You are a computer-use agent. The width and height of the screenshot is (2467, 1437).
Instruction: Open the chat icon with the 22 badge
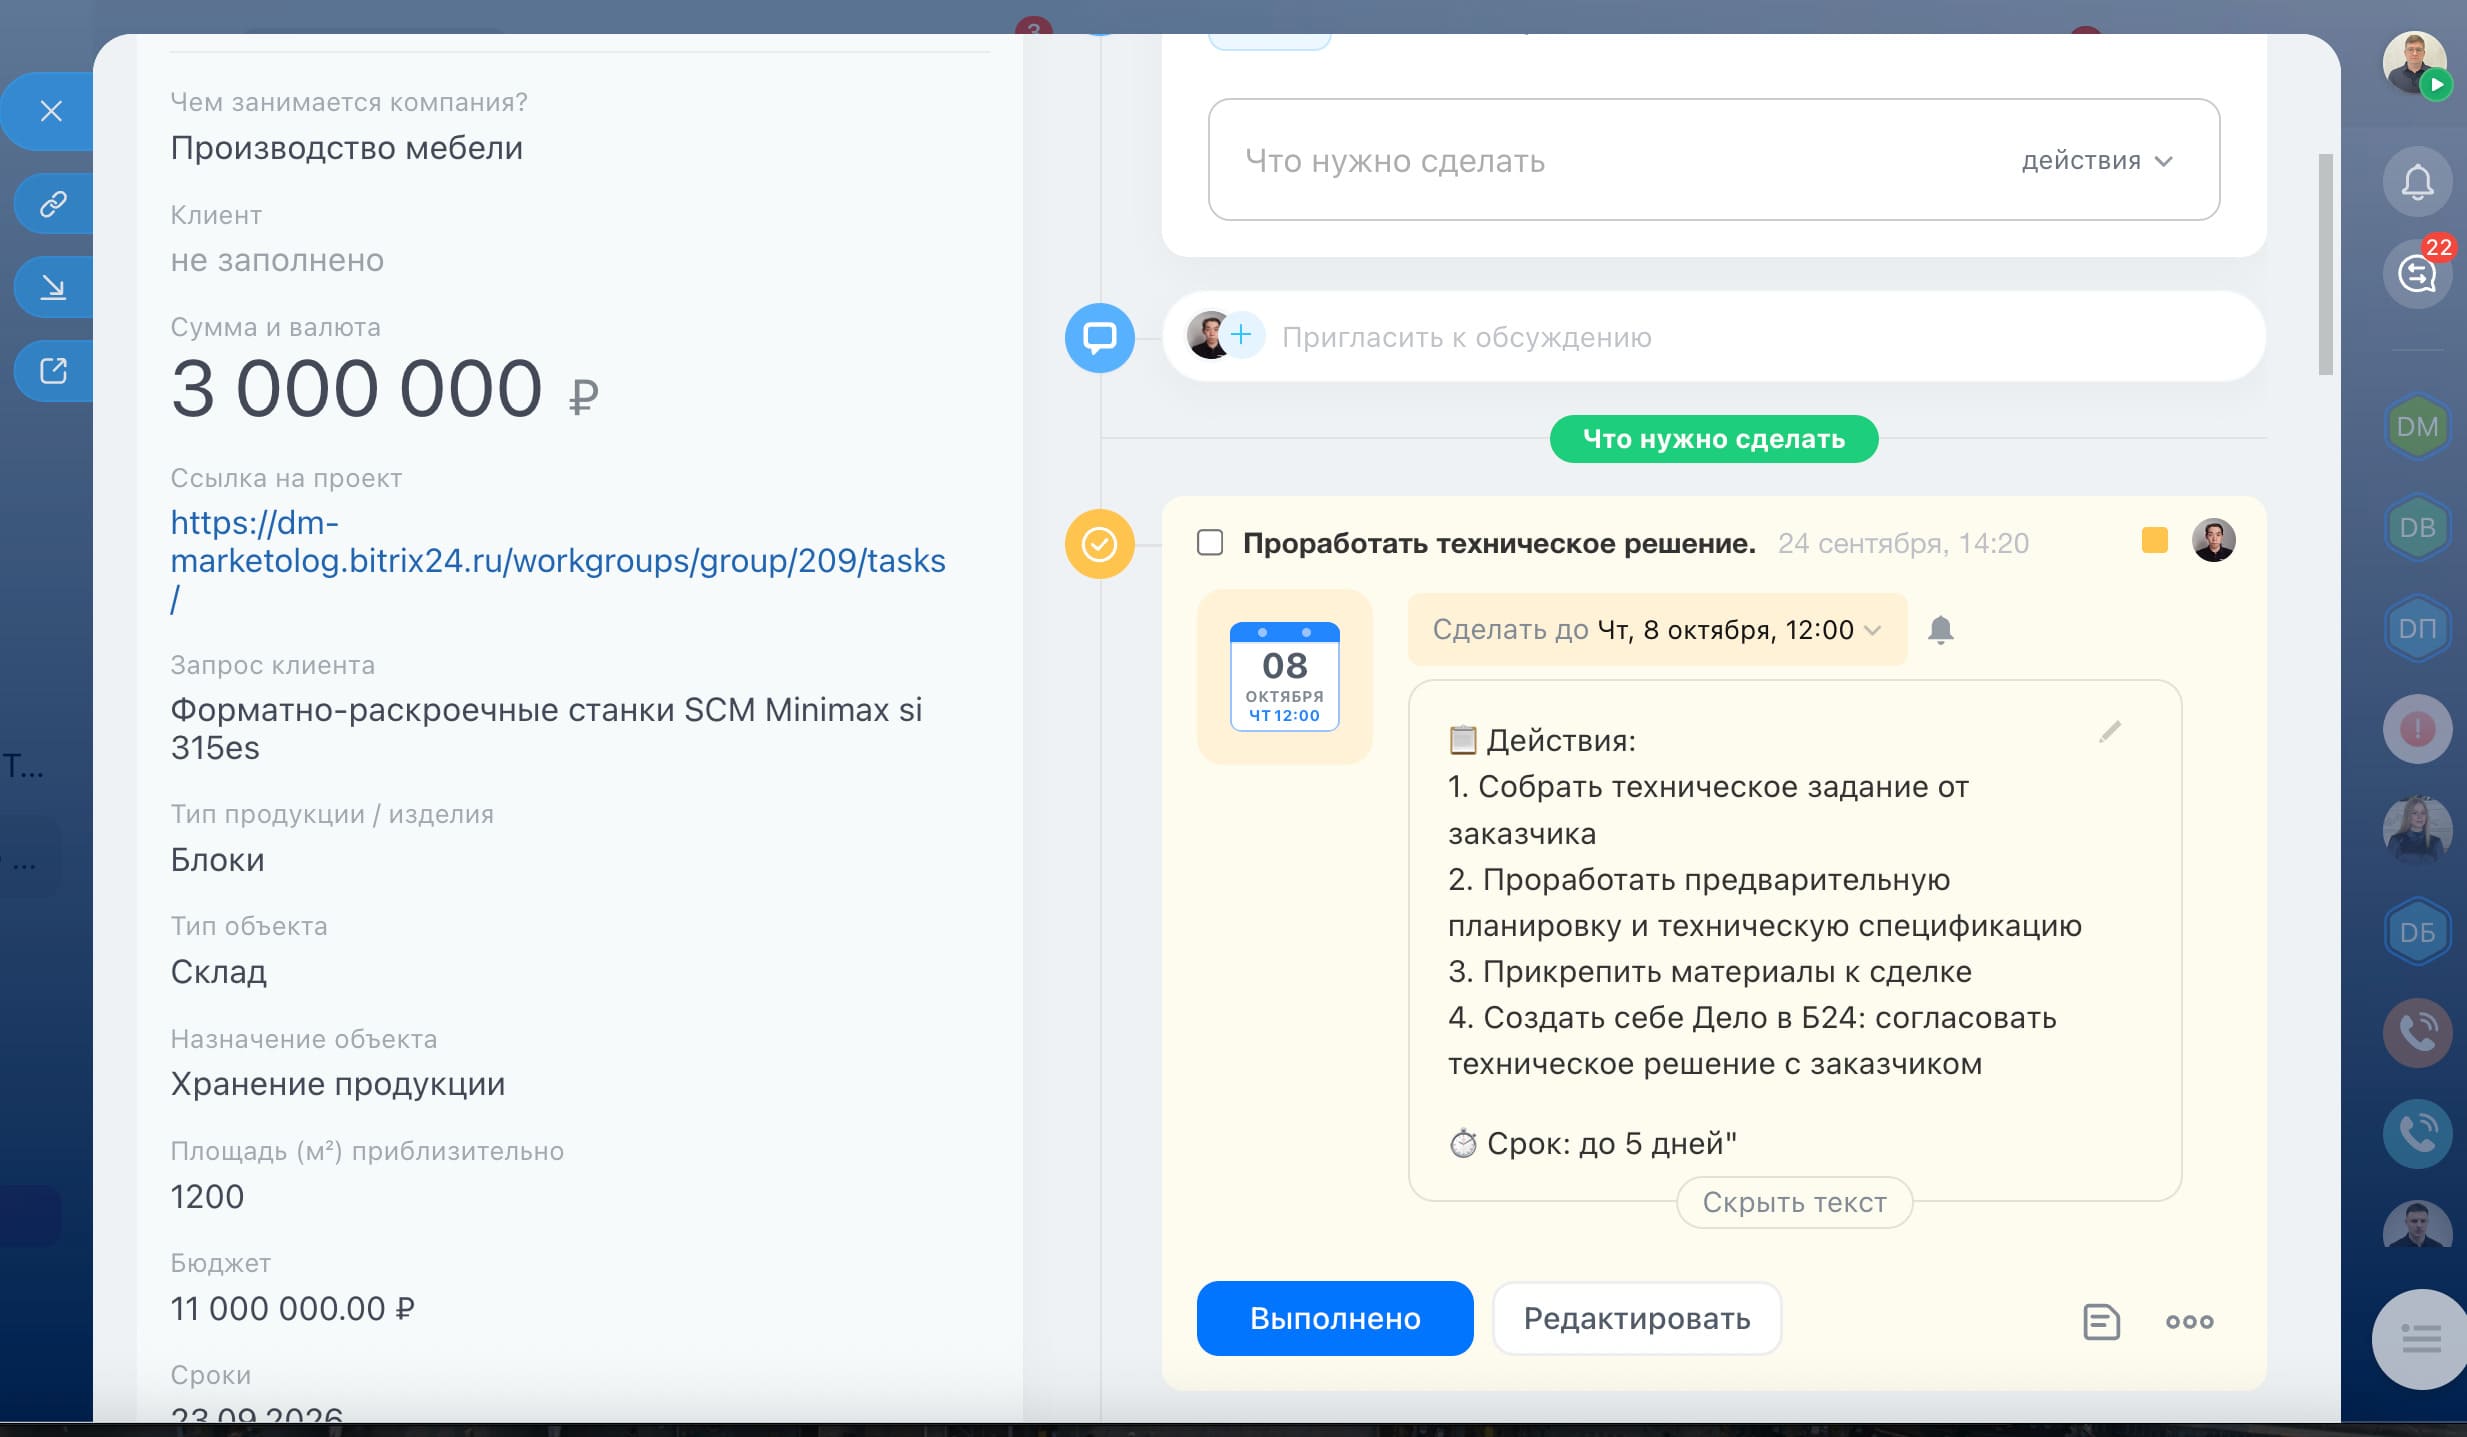(2417, 274)
